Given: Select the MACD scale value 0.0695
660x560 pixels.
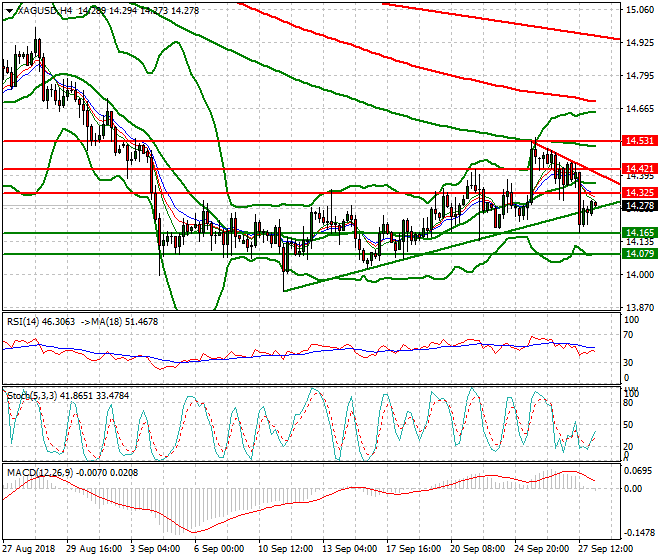Looking at the screenshot, I should [x=639, y=471].
